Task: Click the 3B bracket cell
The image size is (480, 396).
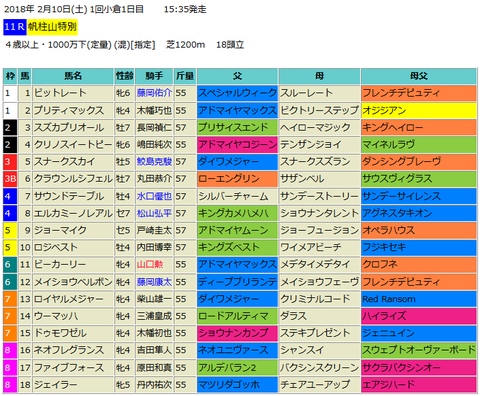Action: pos(10,179)
